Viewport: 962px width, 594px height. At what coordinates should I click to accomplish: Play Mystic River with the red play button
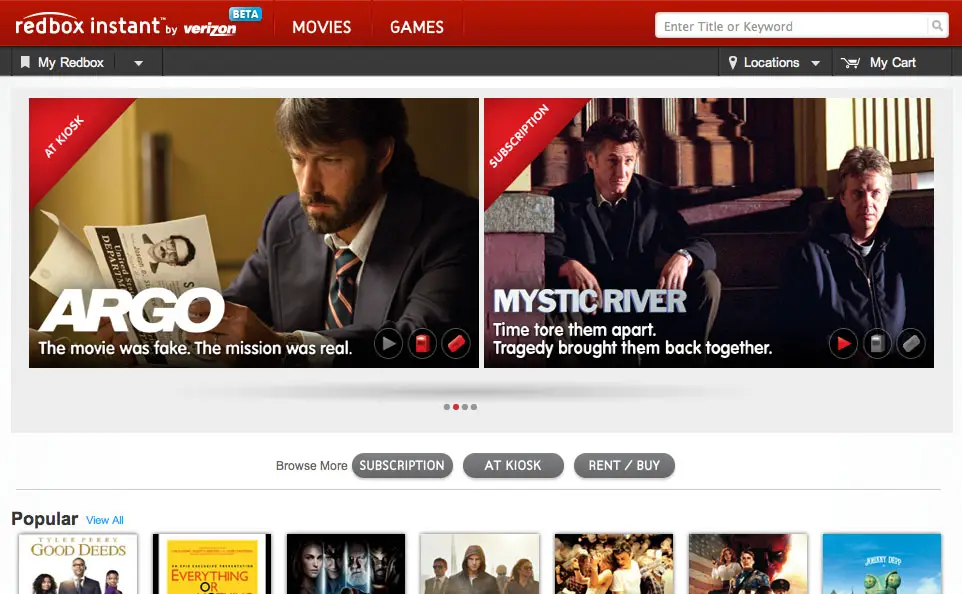tap(844, 344)
